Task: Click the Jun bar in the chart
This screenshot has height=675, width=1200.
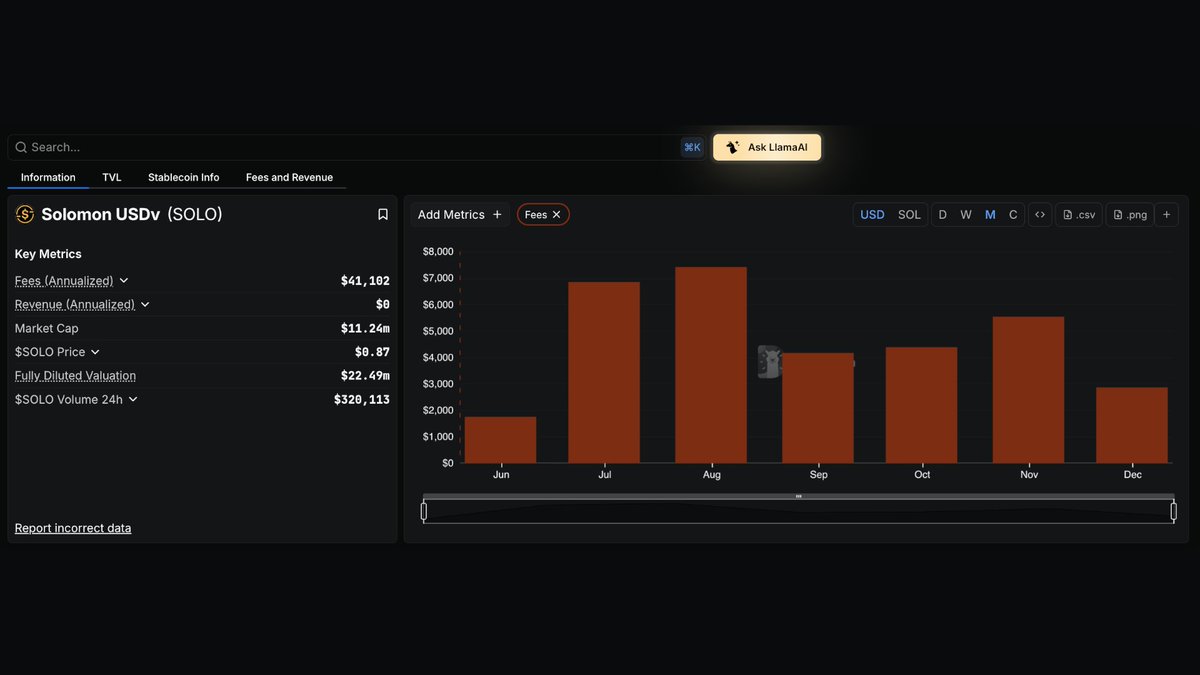Action: click(500, 440)
